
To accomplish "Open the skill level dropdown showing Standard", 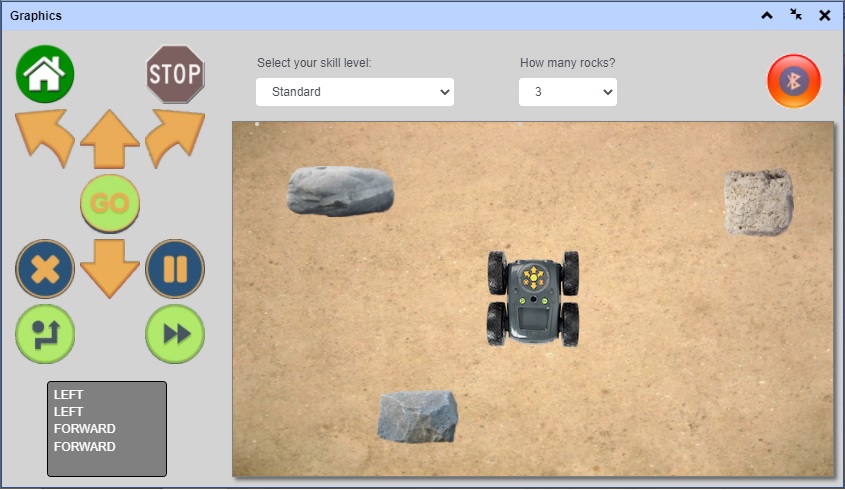I will 355,92.
